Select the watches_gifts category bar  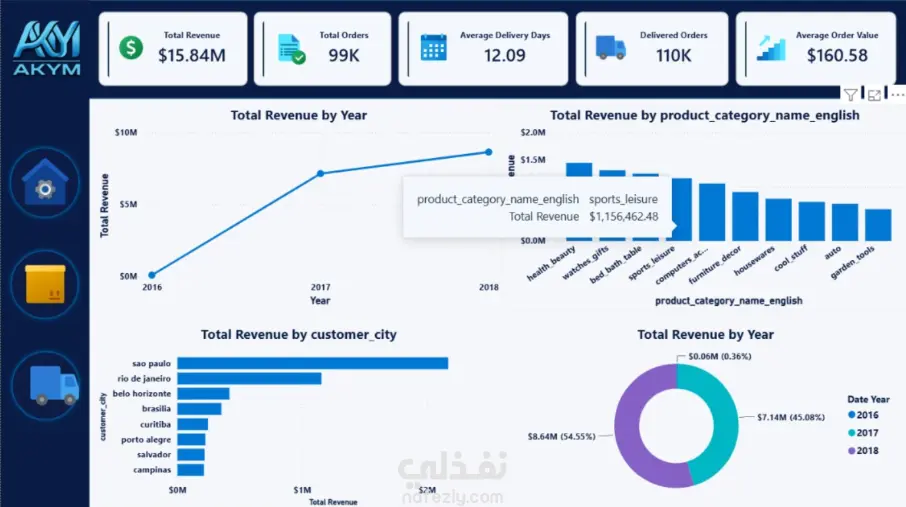pyautogui.click(x=612, y=173)
